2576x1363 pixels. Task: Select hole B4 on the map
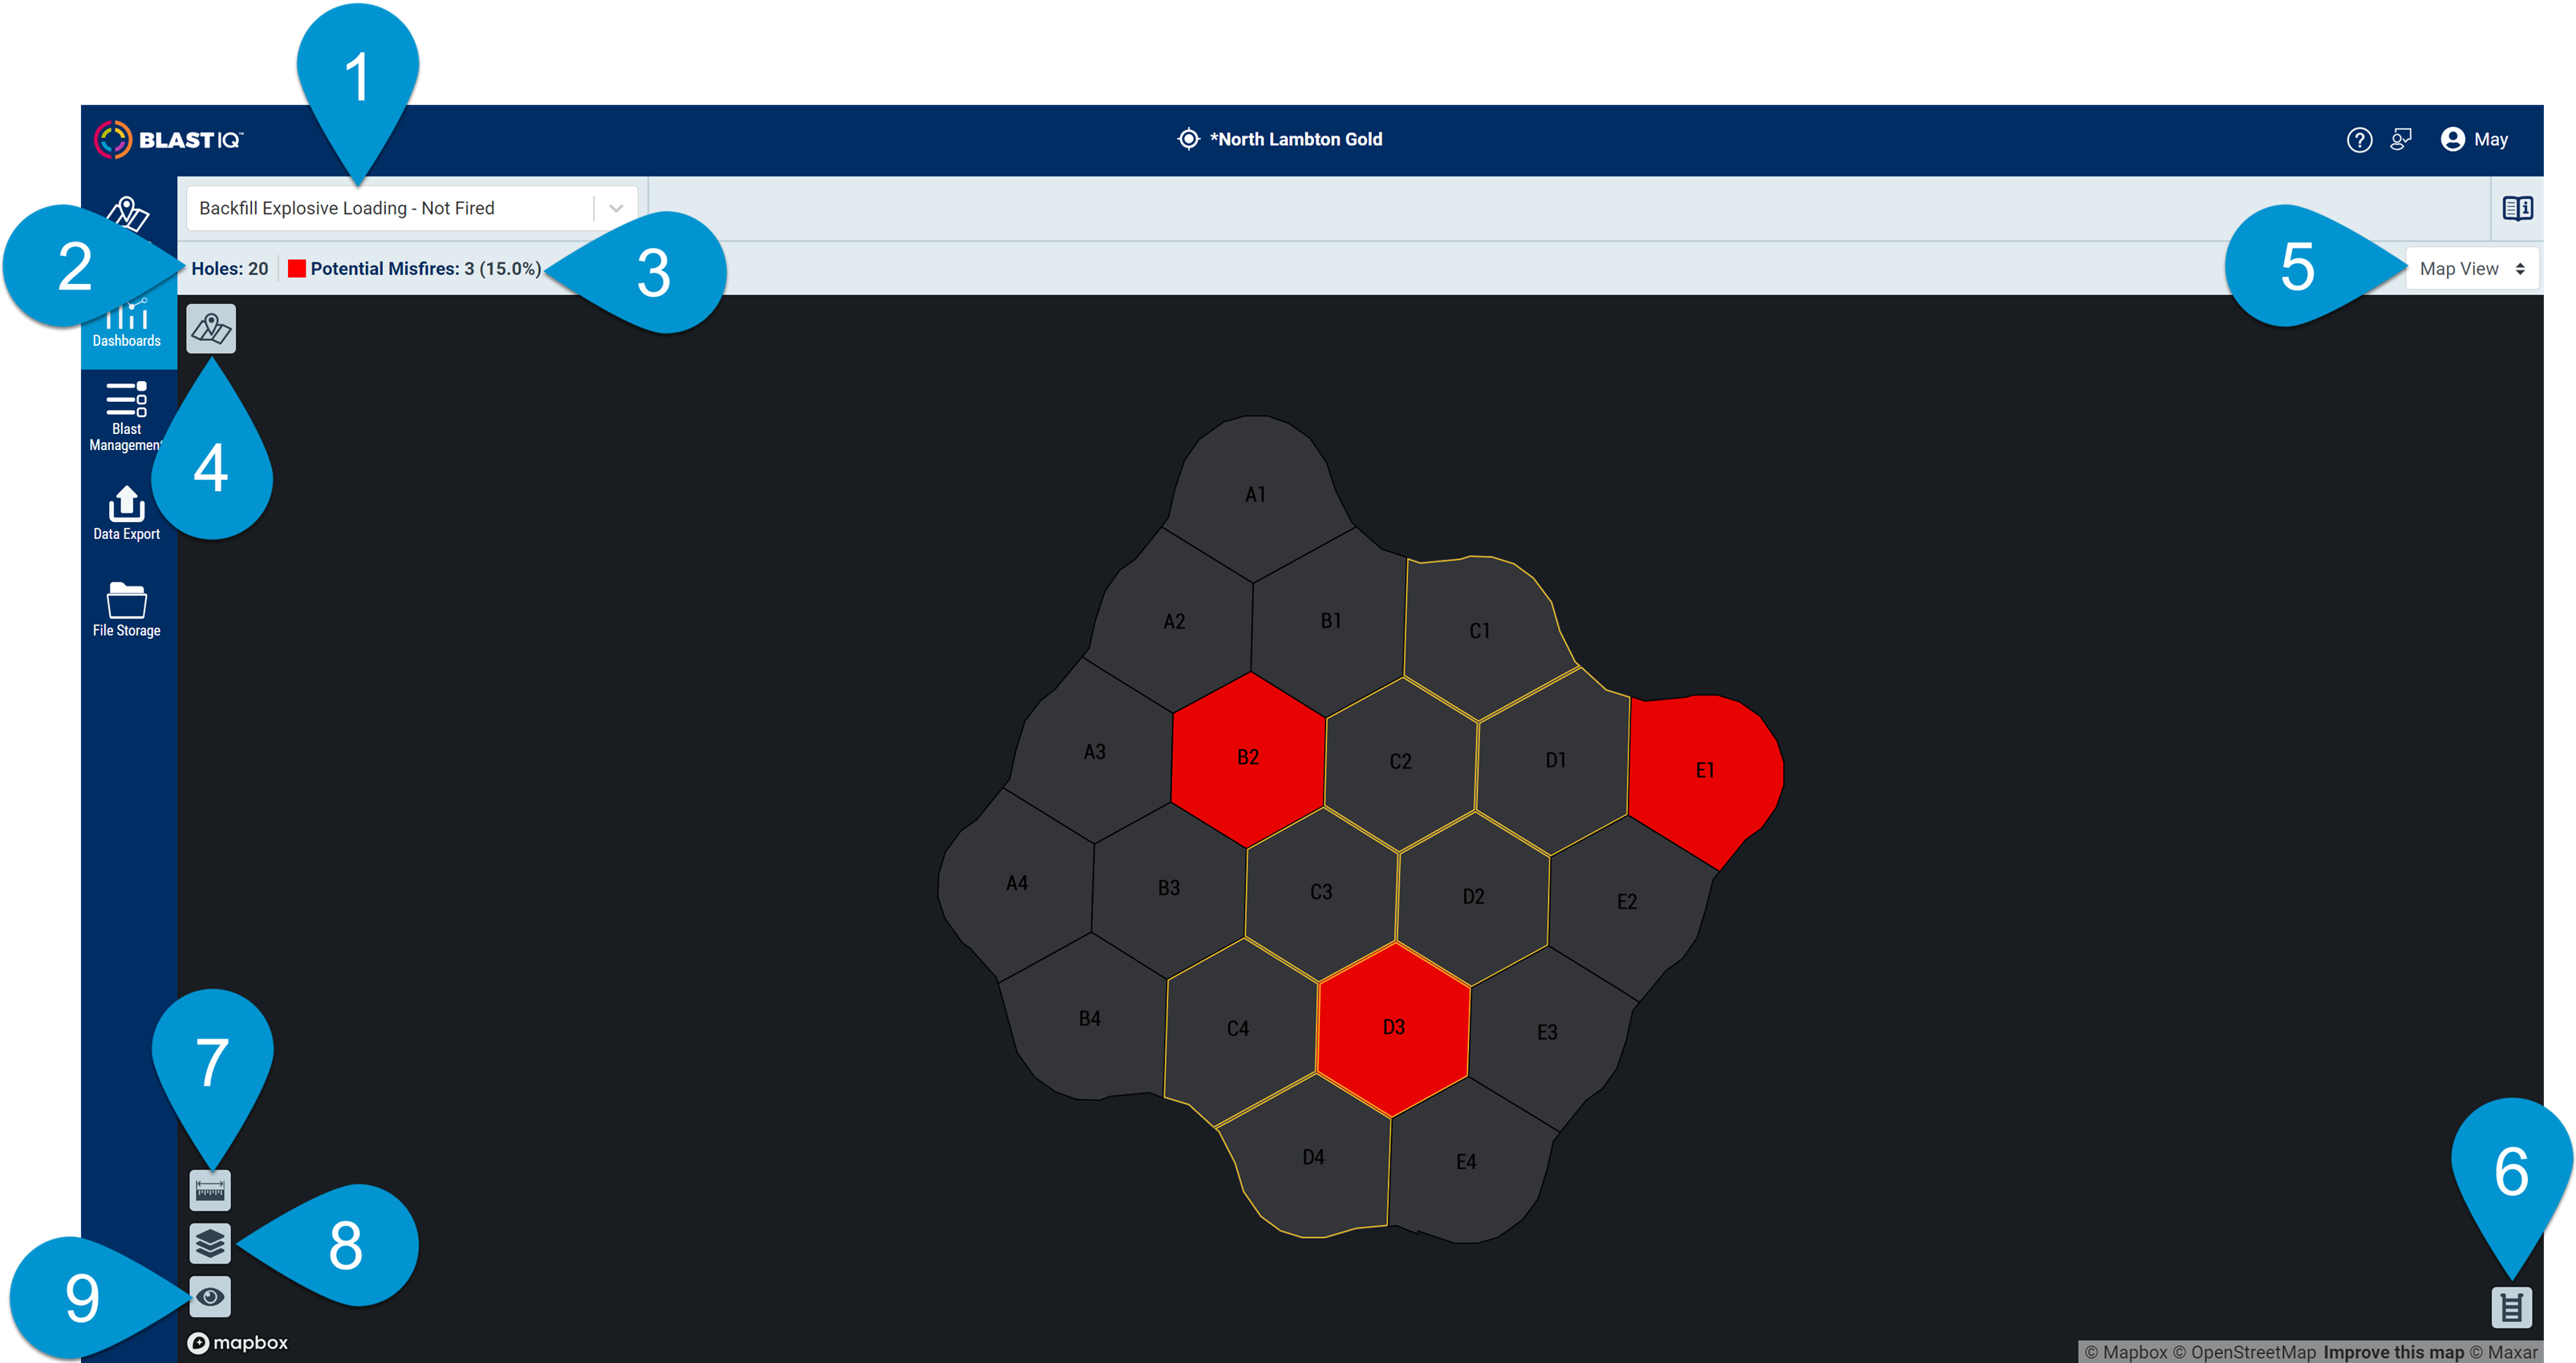tap(1090, 1019)
